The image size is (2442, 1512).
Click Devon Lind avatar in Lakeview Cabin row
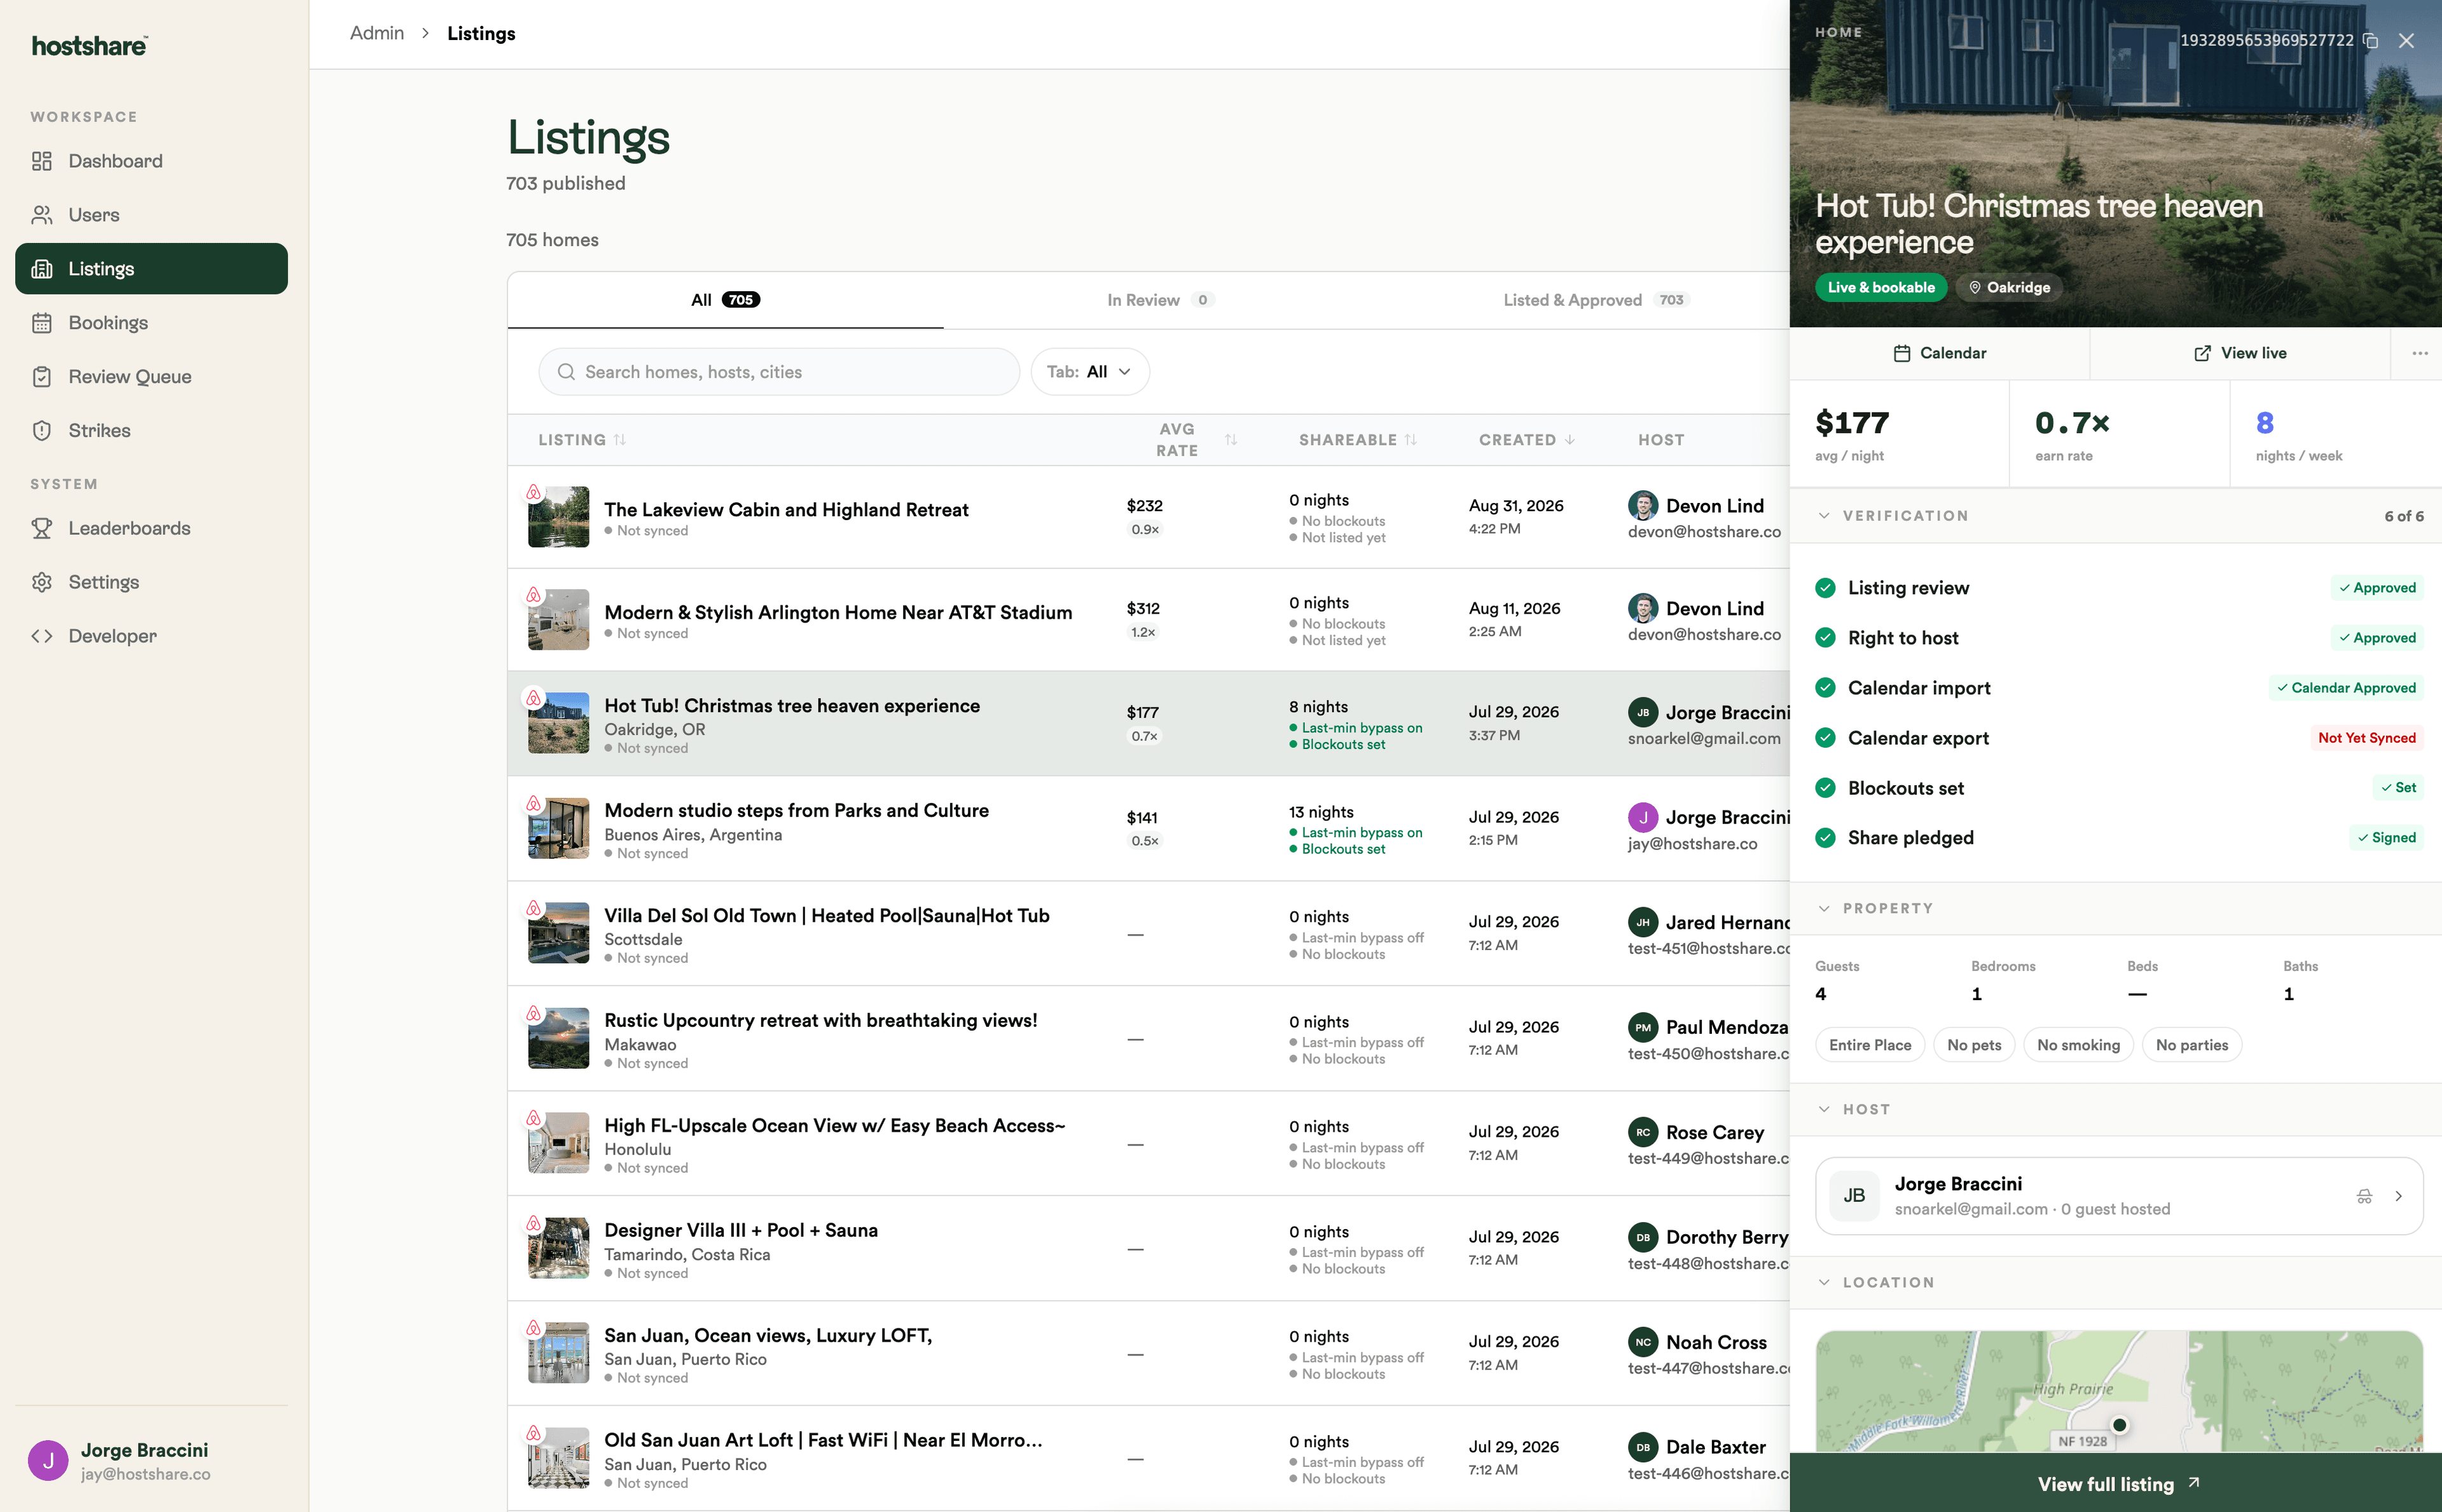pyautogui.click(x=1643, y=506)
